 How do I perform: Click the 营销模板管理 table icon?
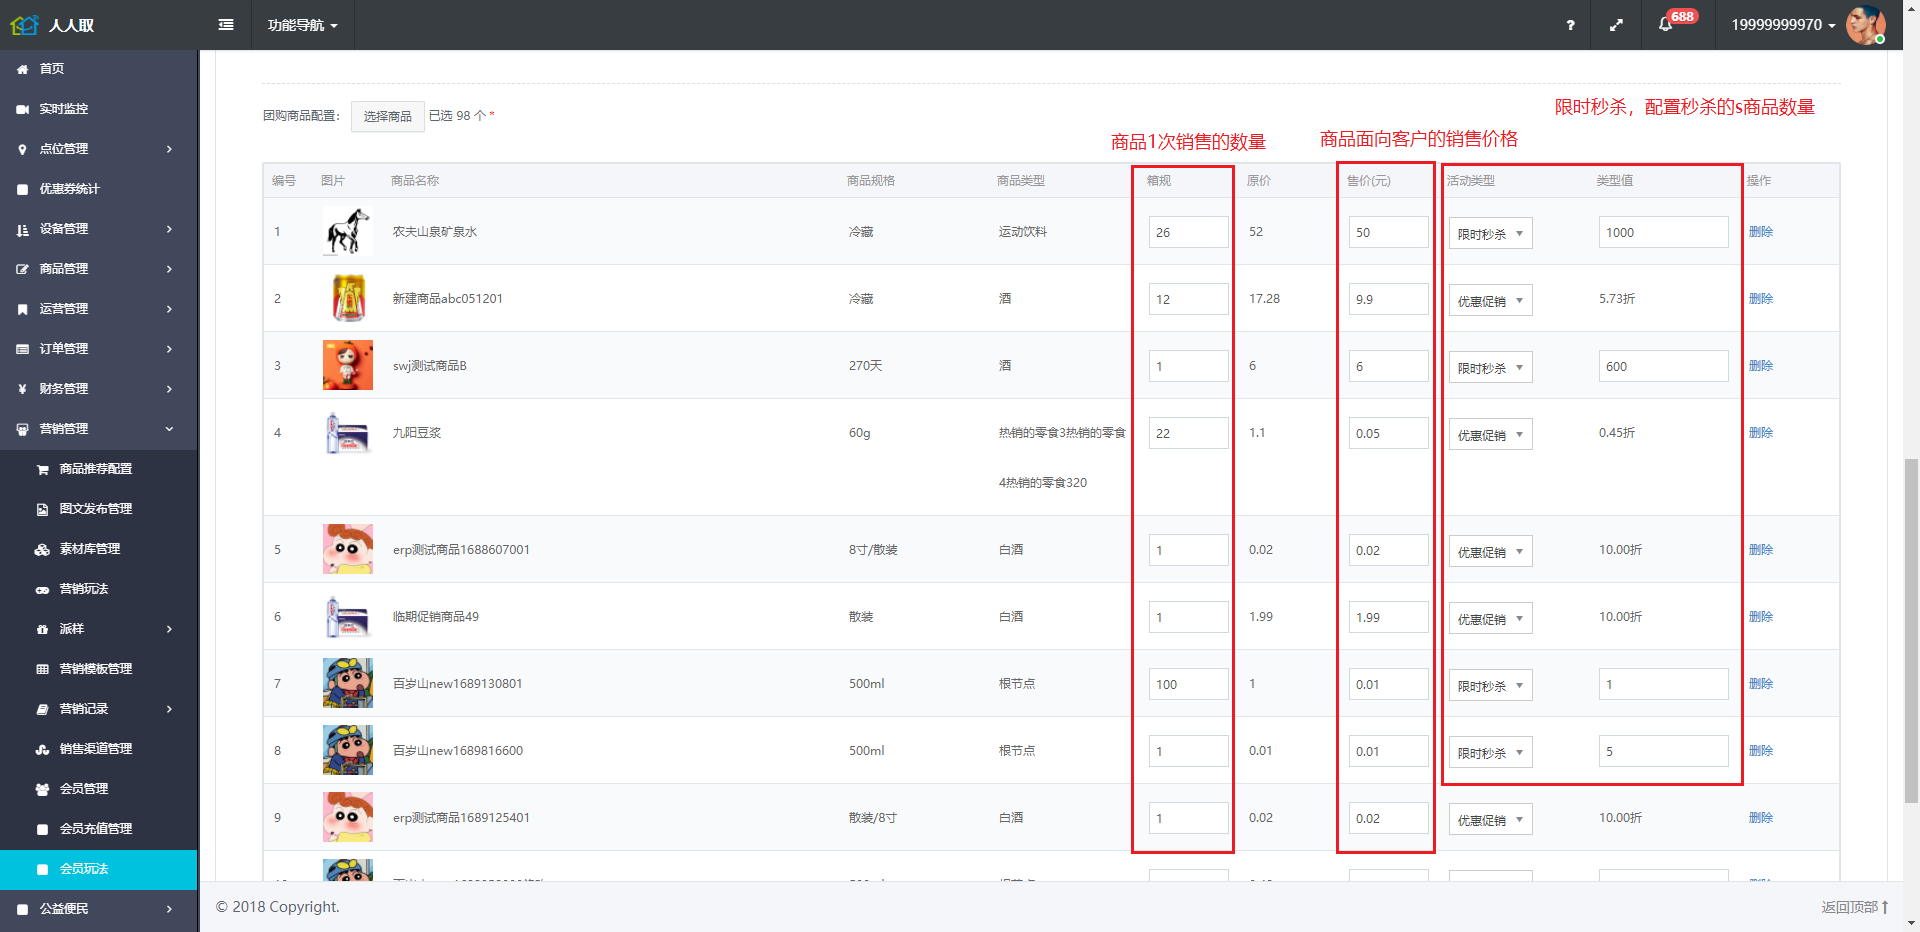click(x=42, y=669)
